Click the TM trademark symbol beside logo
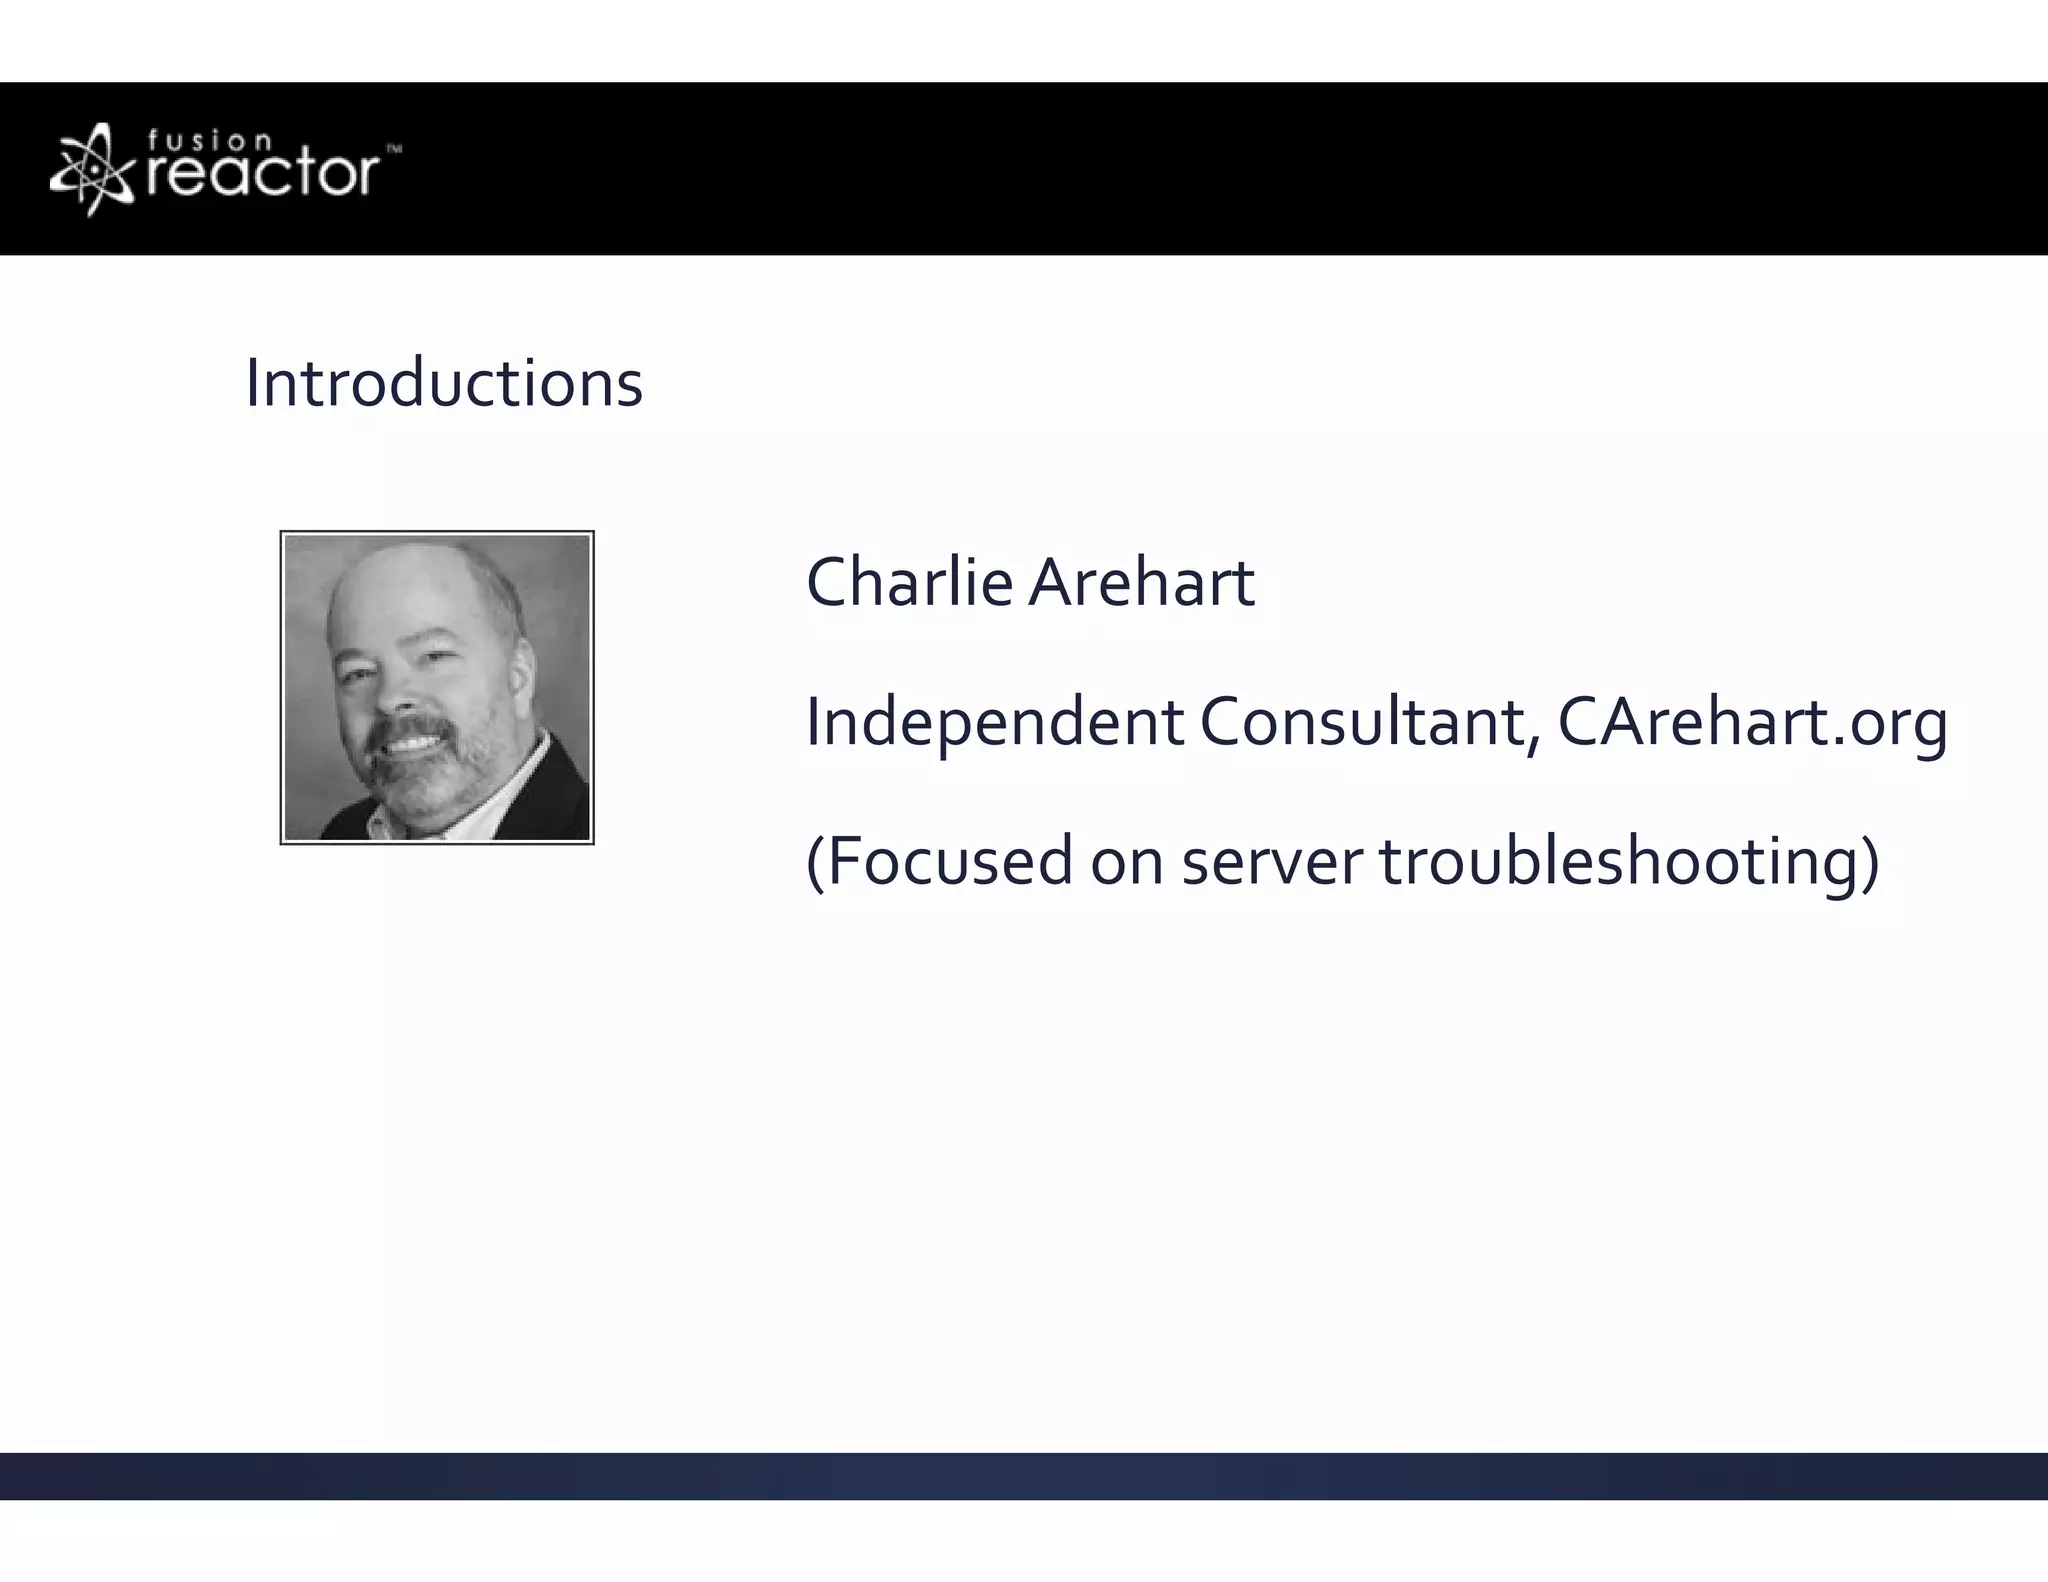 pos(393,150)
